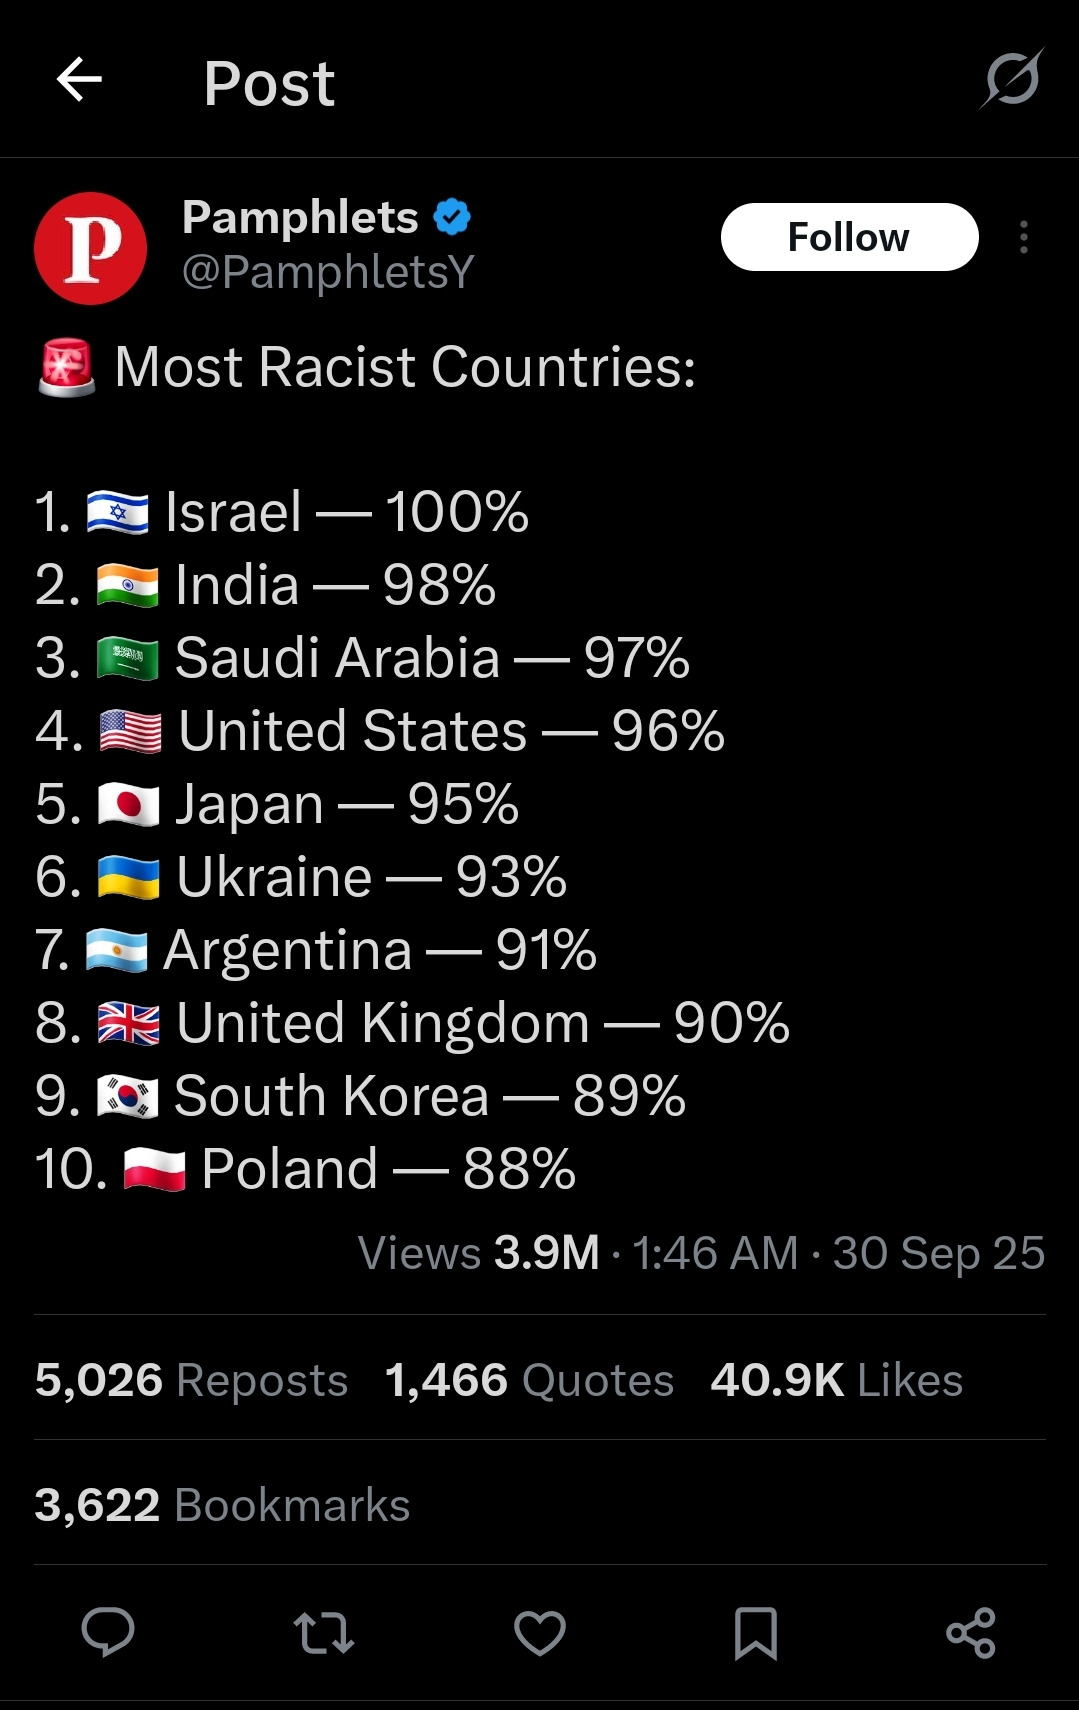Viewport: 1079px width, 1710px height.
Task: Open the Grok icon in header
Action: (x=1011, y=79)
